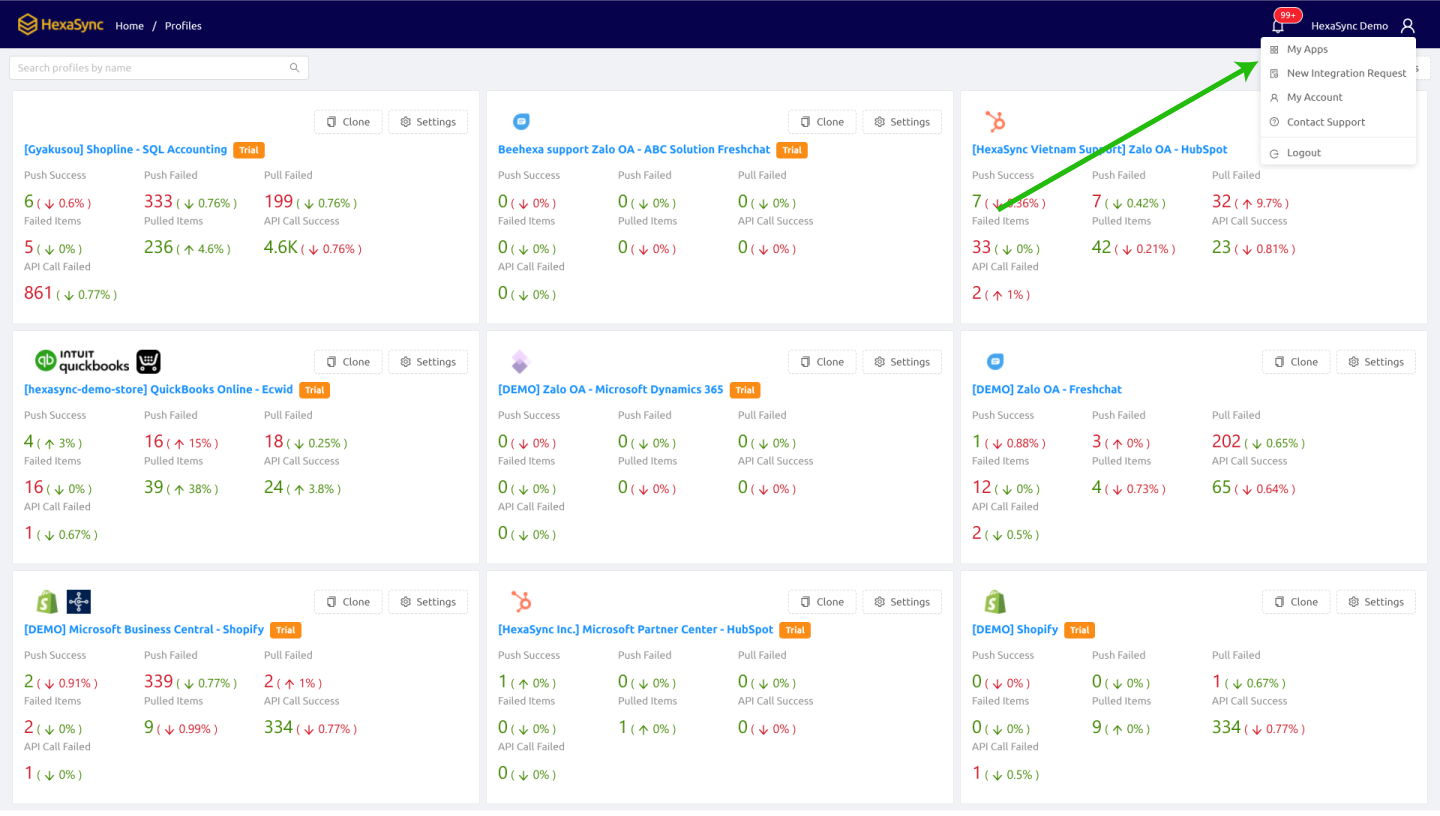Viewport: 1440px width, 816px height.
Task: Open Settings for Zalo OA - Dynamics 365
Action: click(902, 362)
